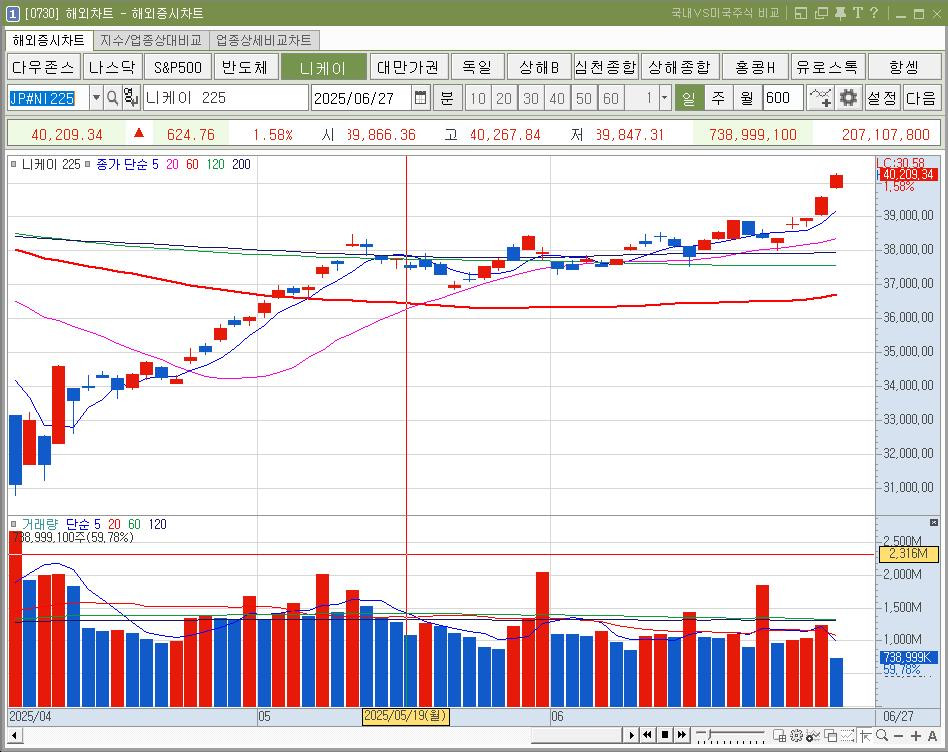
Task: Open help question mark icon in title bar
Action: point(874,13)
